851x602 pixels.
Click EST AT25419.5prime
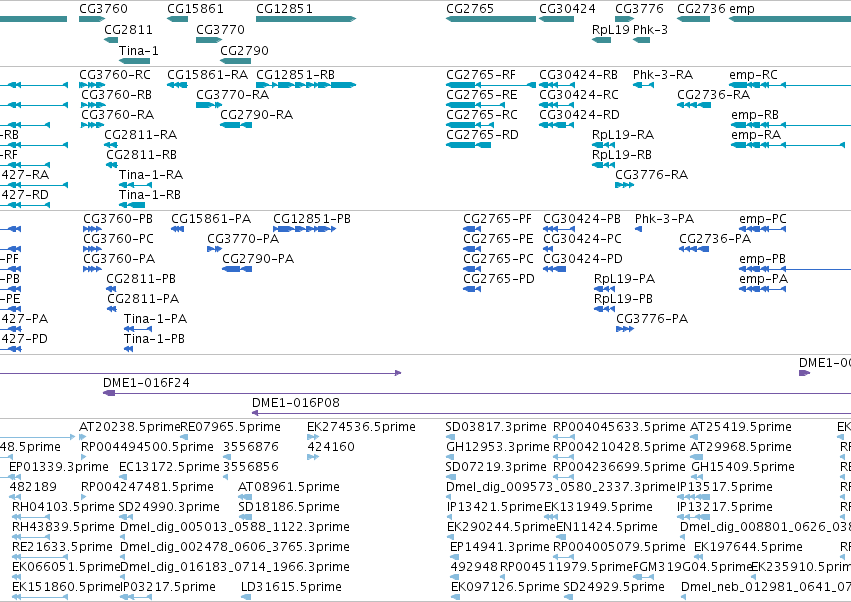click(x=694, y=437)
